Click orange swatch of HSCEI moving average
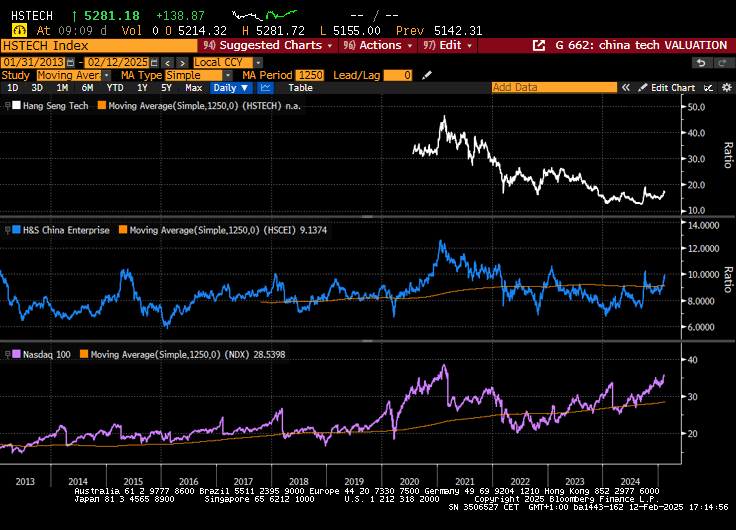 123,230
